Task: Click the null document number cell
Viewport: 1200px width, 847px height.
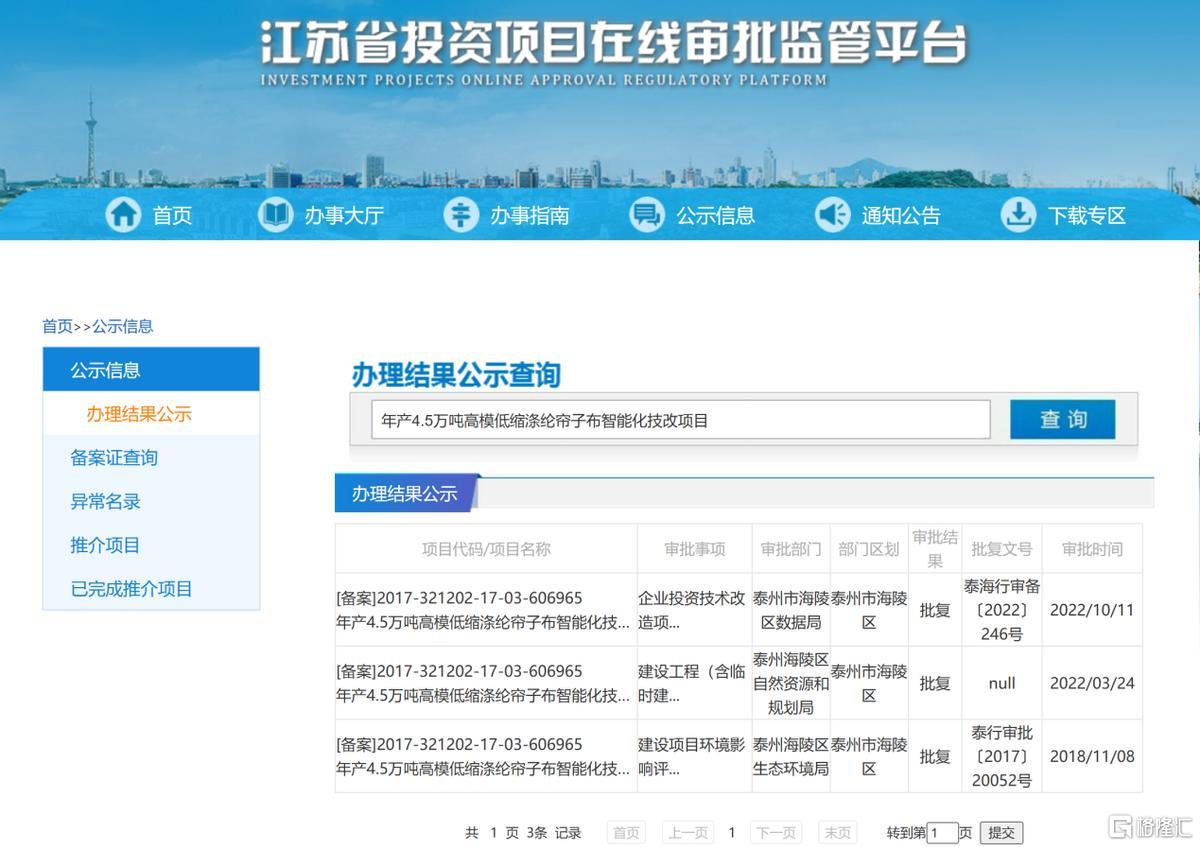Action: click(x=1002, y=683)
